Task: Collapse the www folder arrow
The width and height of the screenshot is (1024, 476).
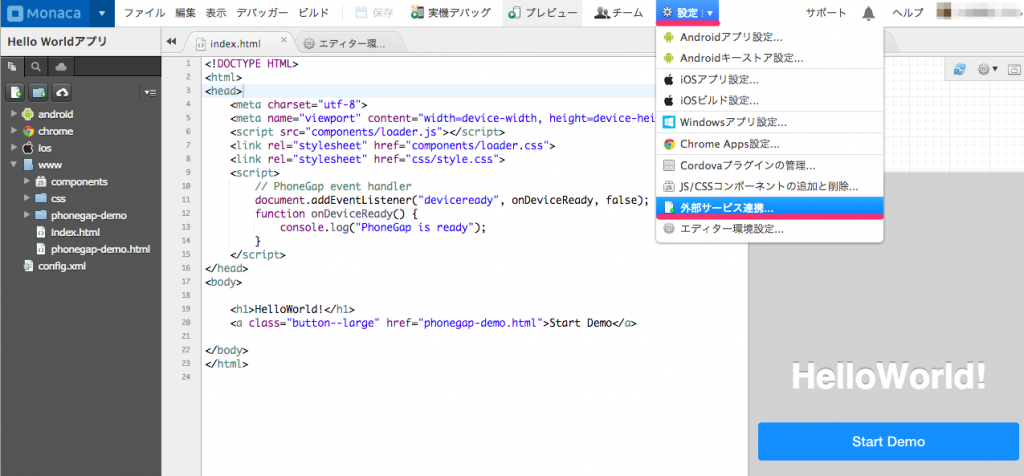Action: tap(13, 165)
